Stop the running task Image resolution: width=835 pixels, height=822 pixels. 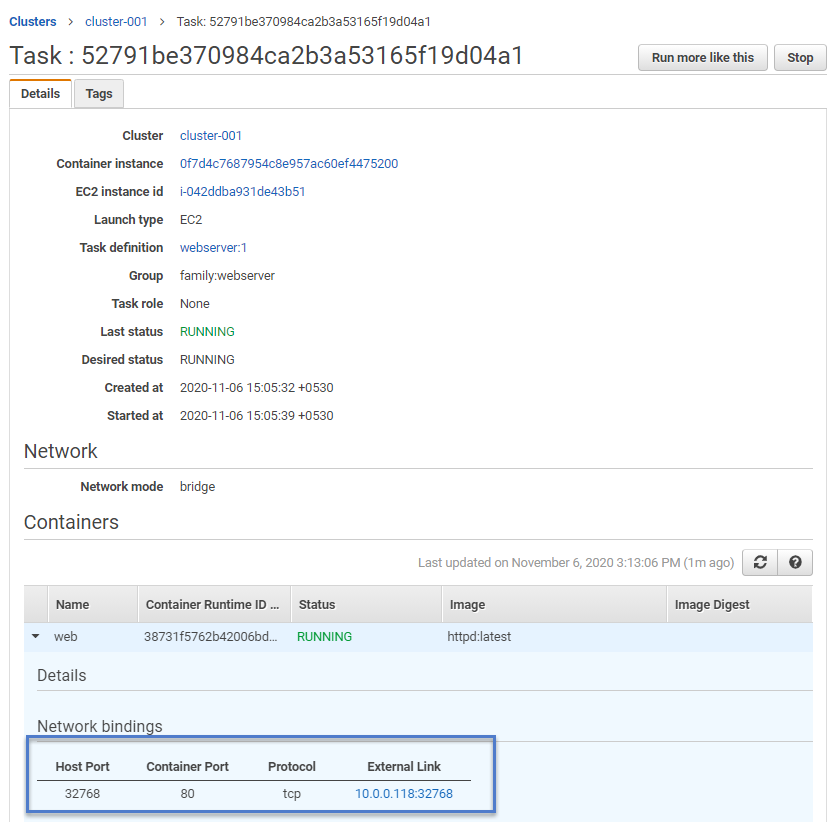coord(800,57)
